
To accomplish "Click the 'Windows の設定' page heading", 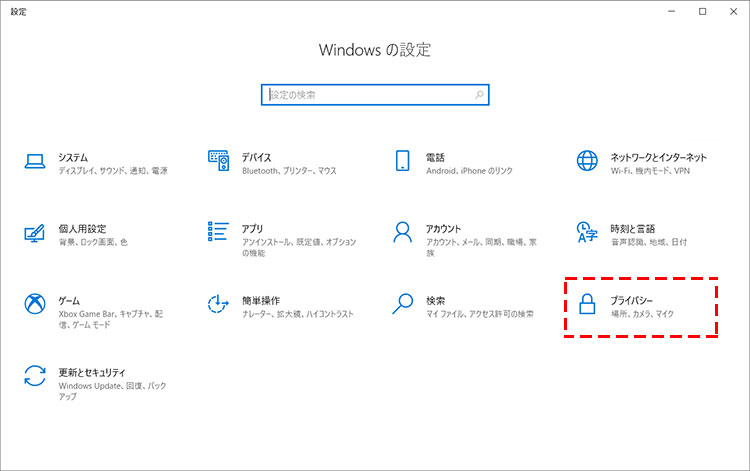I will (375, 50).
